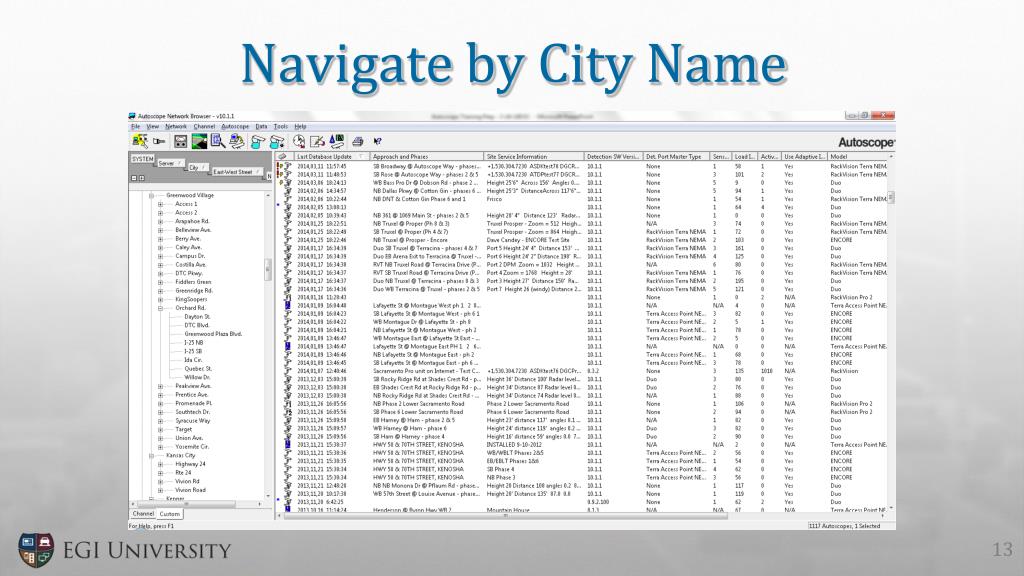This screenshot has height=576, width=1024.
Task: Click the blue cone shapes toolbar icon
Action: pos(336,140)
